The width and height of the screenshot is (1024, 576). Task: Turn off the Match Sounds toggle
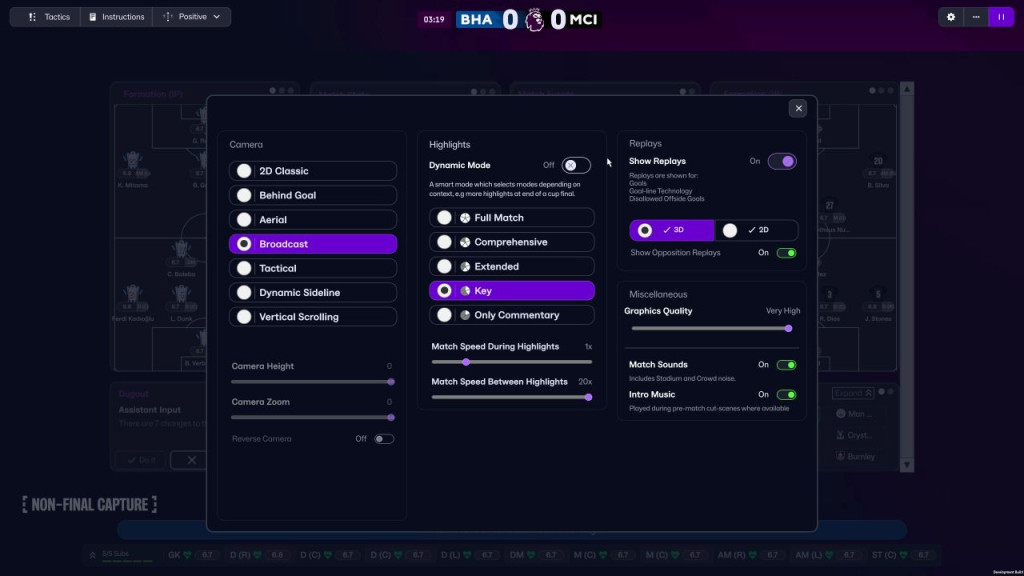(786, 364)
